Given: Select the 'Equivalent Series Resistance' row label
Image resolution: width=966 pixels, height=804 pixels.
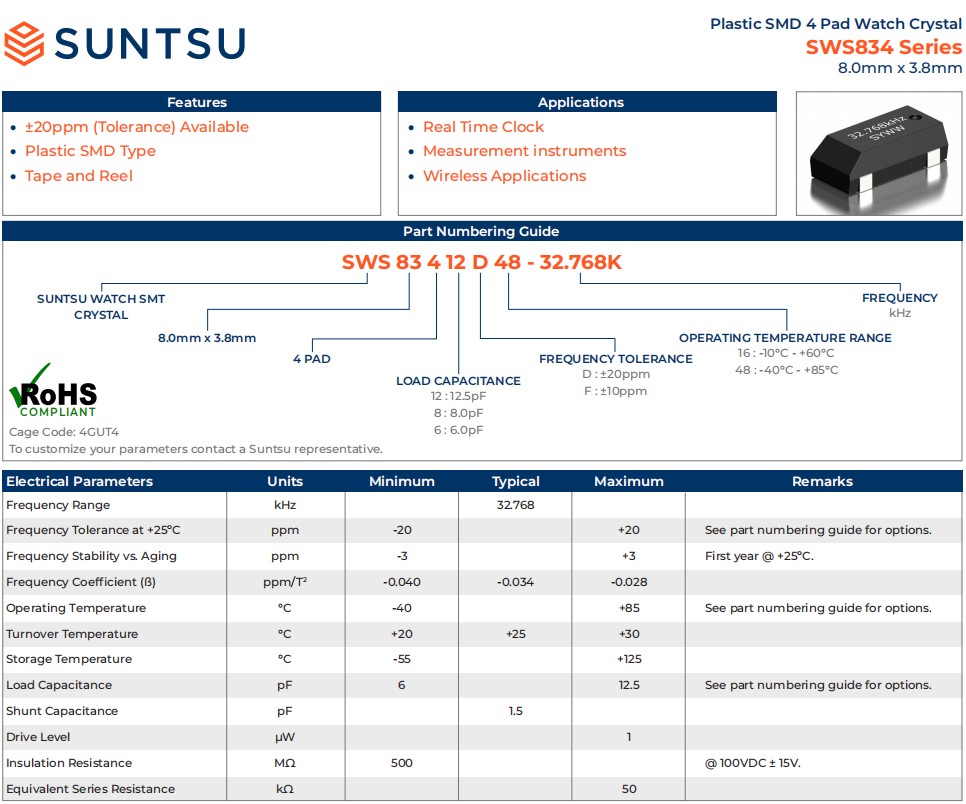Looking at the screenshot, I should pos(91,789).
